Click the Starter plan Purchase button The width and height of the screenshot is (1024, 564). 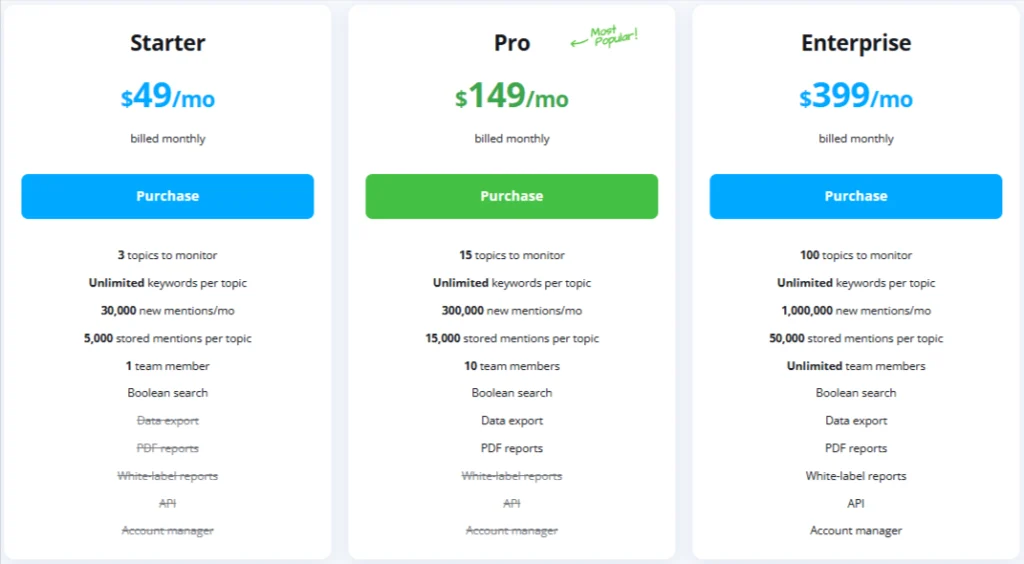167,196
